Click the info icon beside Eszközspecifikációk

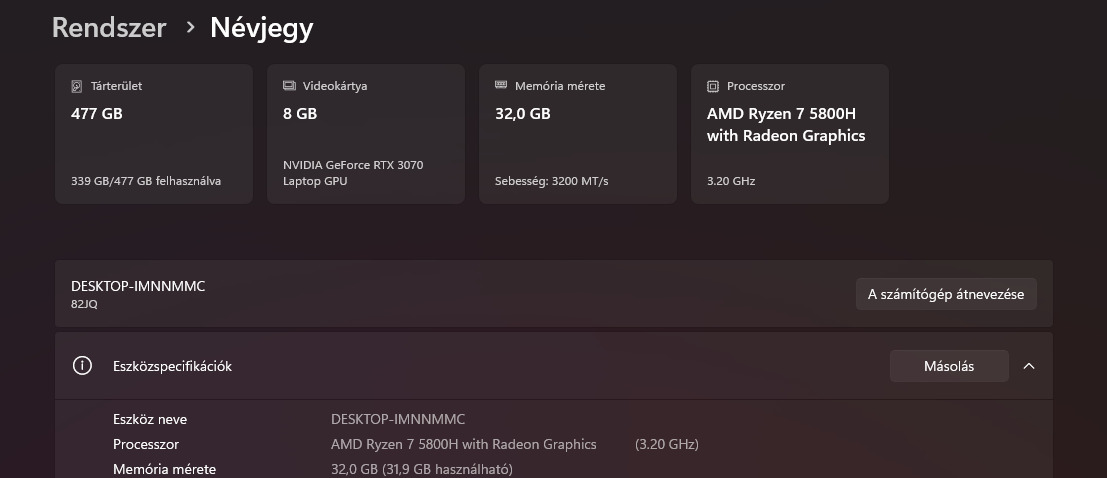click(x=82, y=366)
